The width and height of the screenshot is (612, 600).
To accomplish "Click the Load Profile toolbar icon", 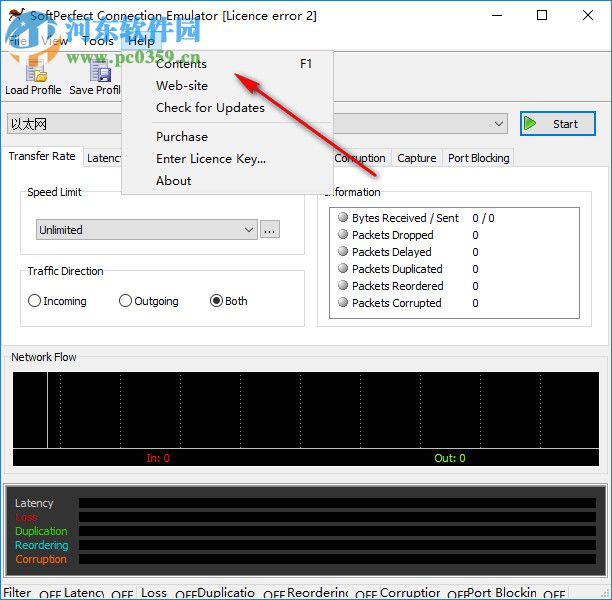I will 36,71.
